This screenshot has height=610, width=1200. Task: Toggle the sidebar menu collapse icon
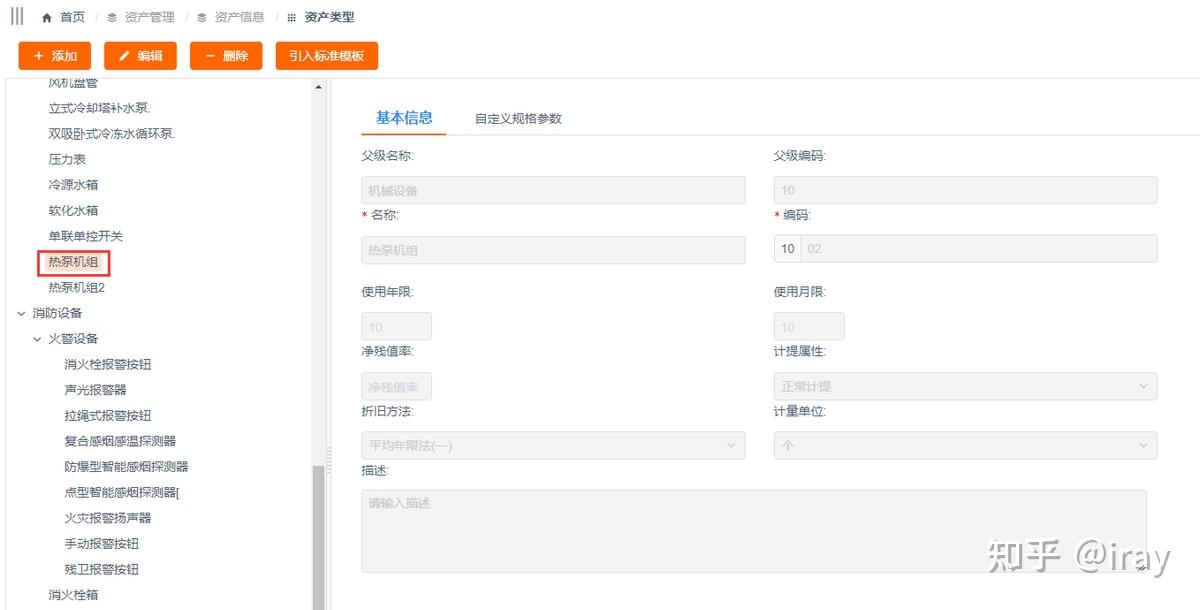(17, 17)
